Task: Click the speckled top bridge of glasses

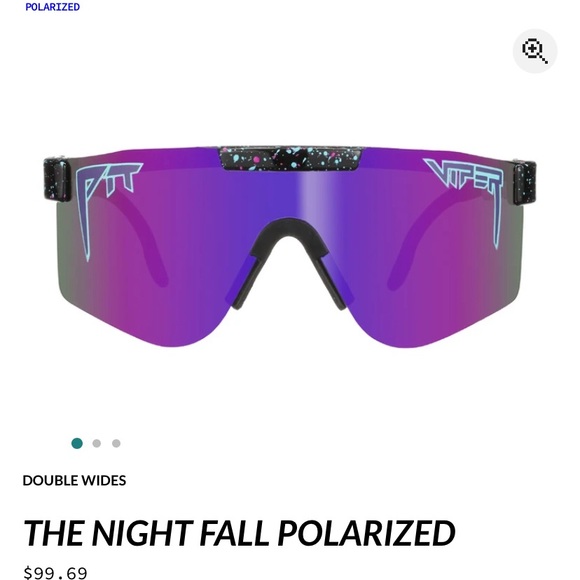Action: pos(290,159)
